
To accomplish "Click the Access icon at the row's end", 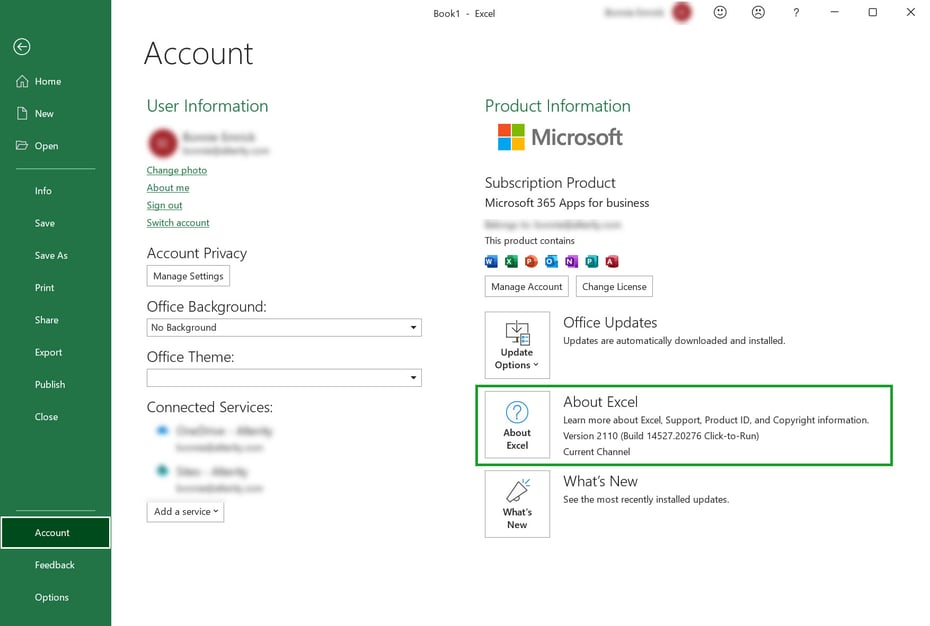I will click(610, 261).
